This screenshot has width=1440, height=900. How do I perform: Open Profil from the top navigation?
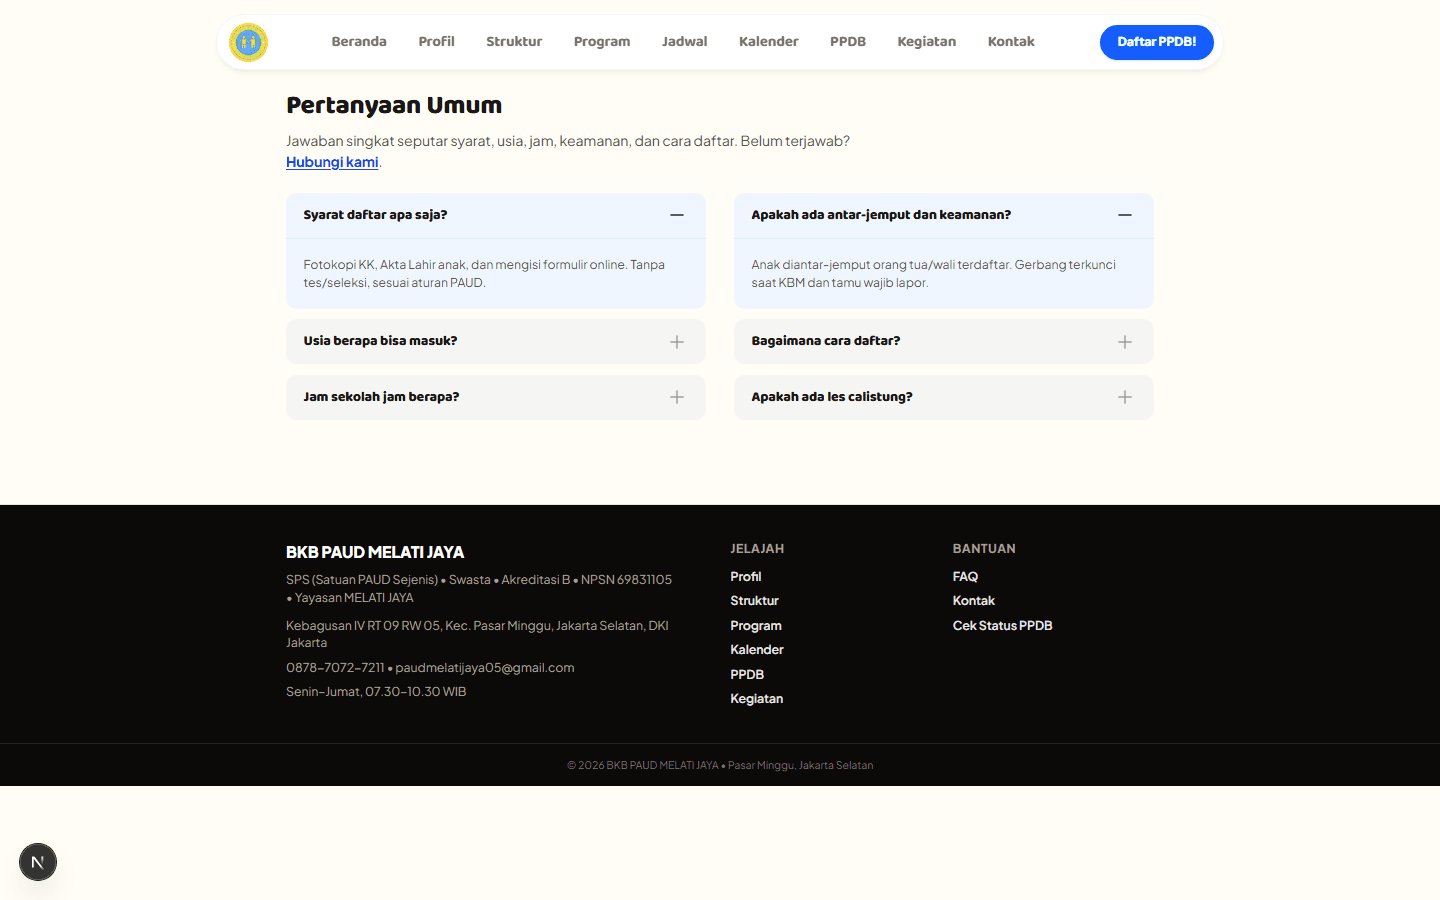point(436,42)
